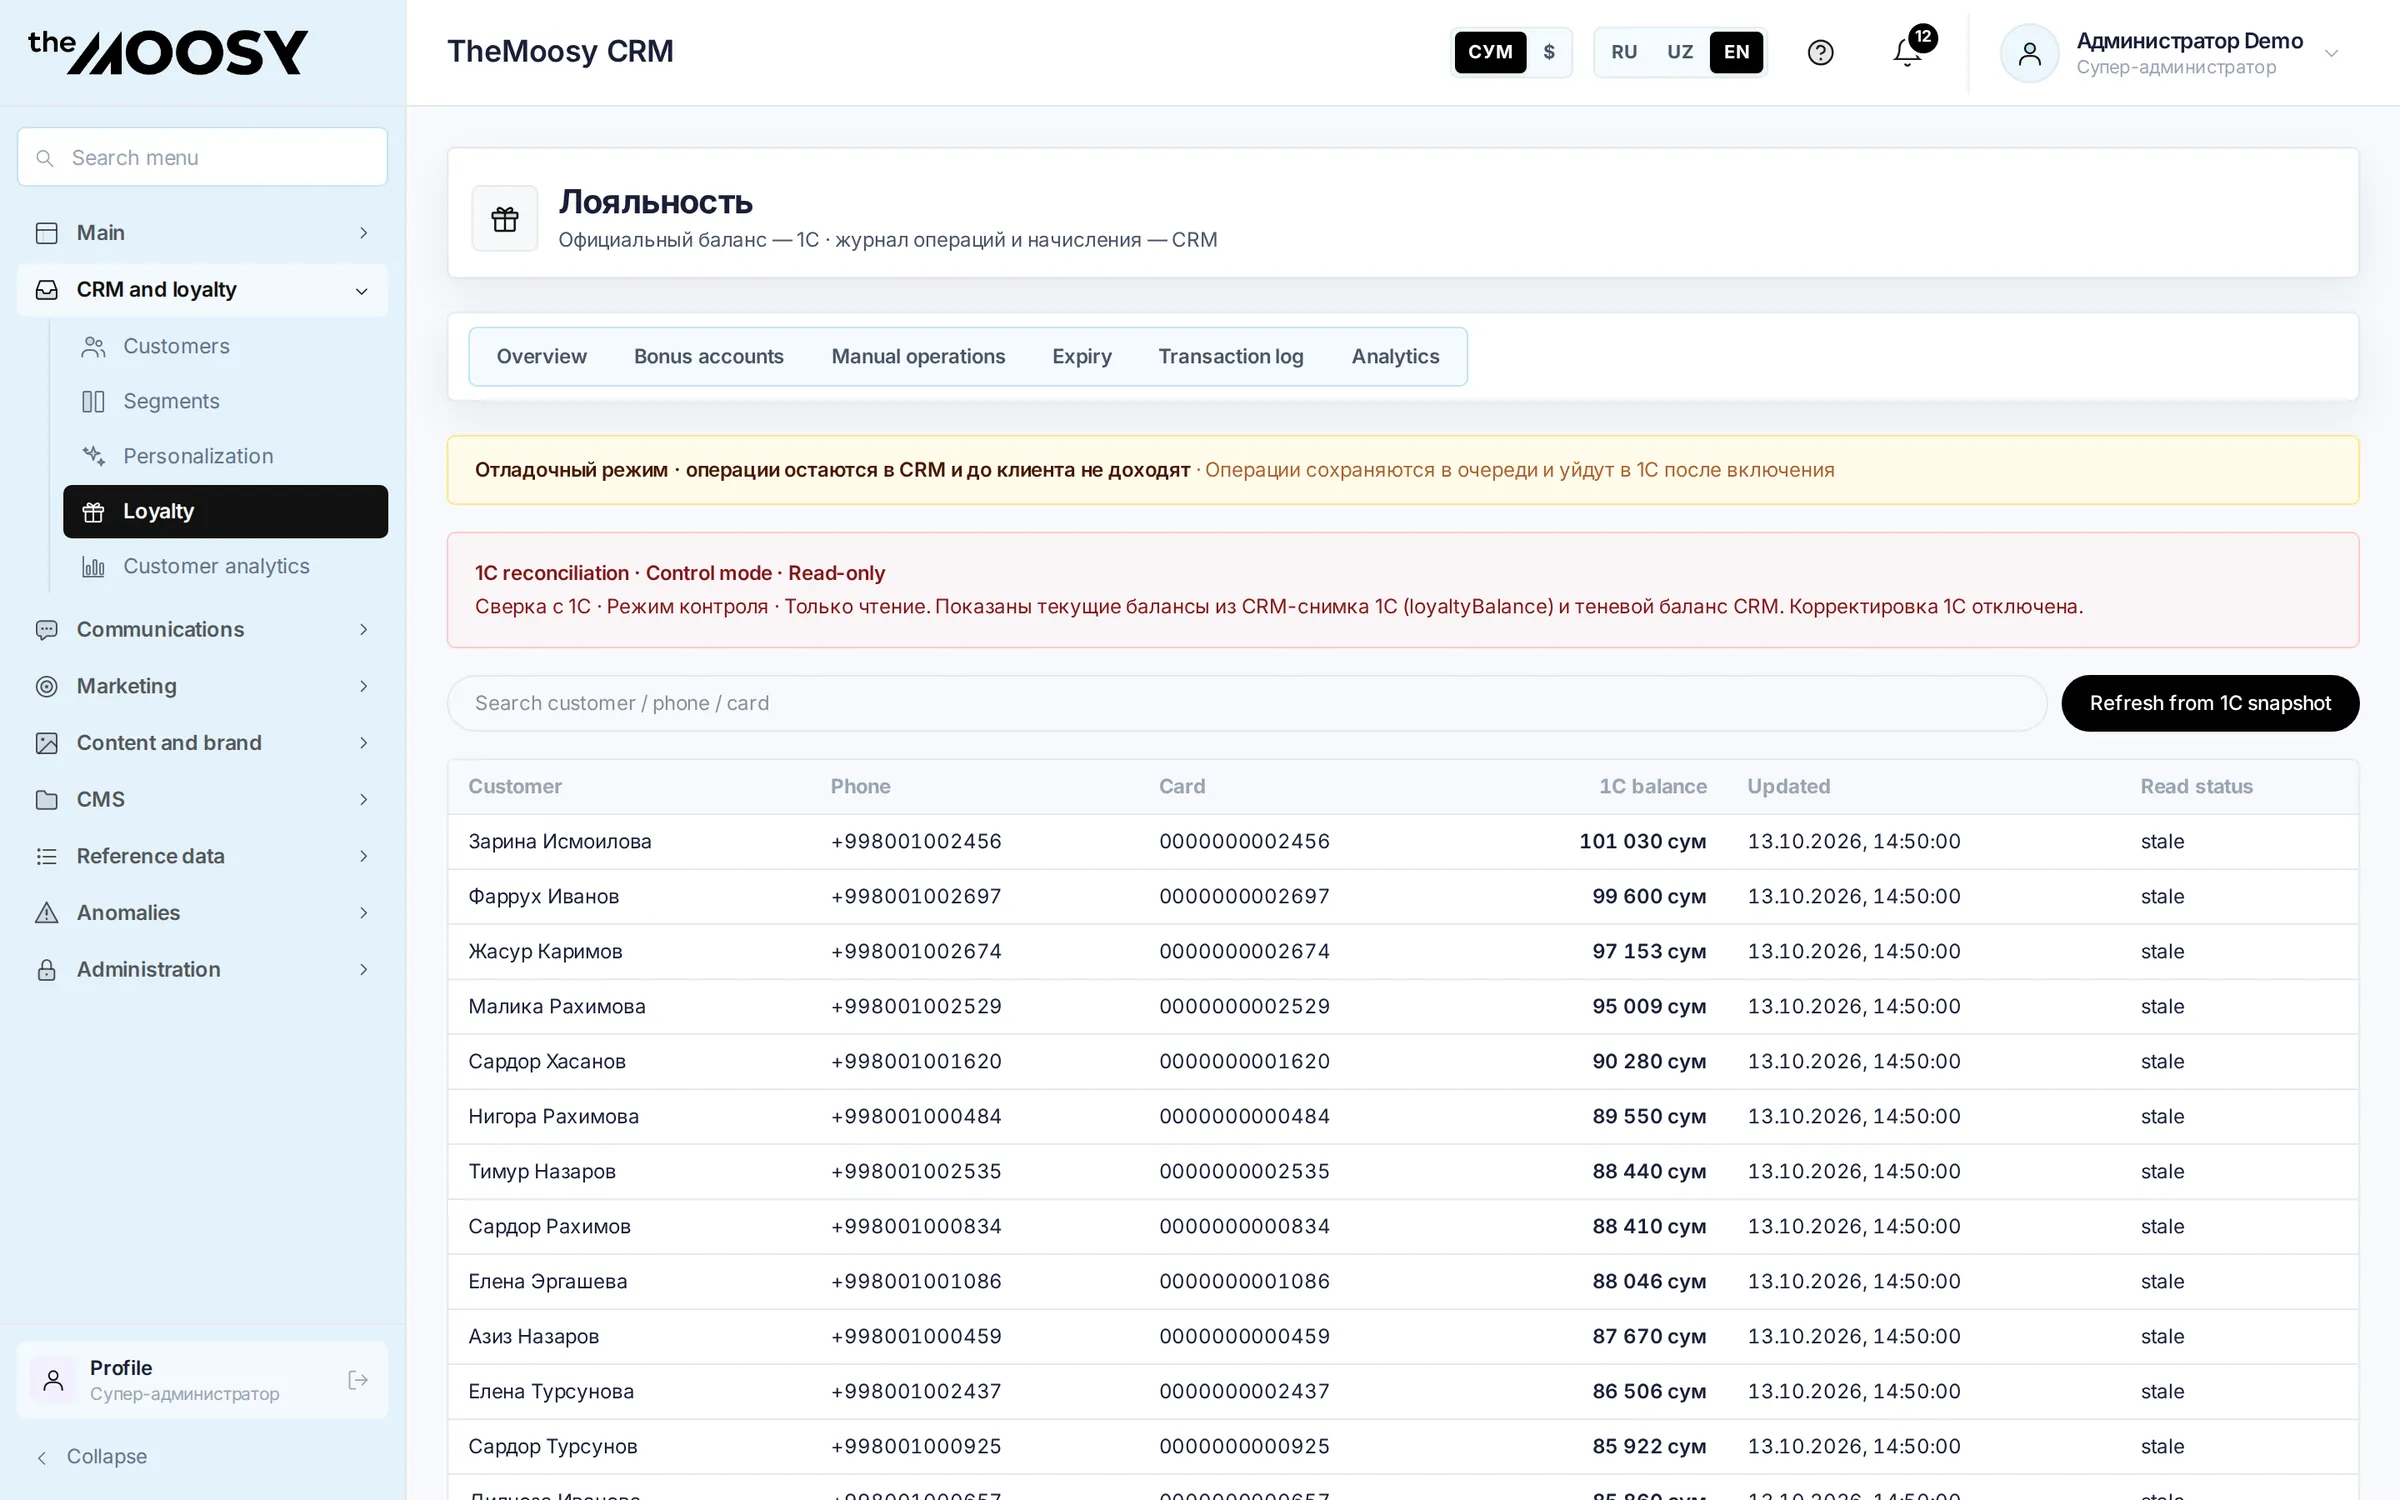Expand the Anomalies chevron
Image resolution: width=2400 pixels, height=1500 pixels.
point(364,913)
